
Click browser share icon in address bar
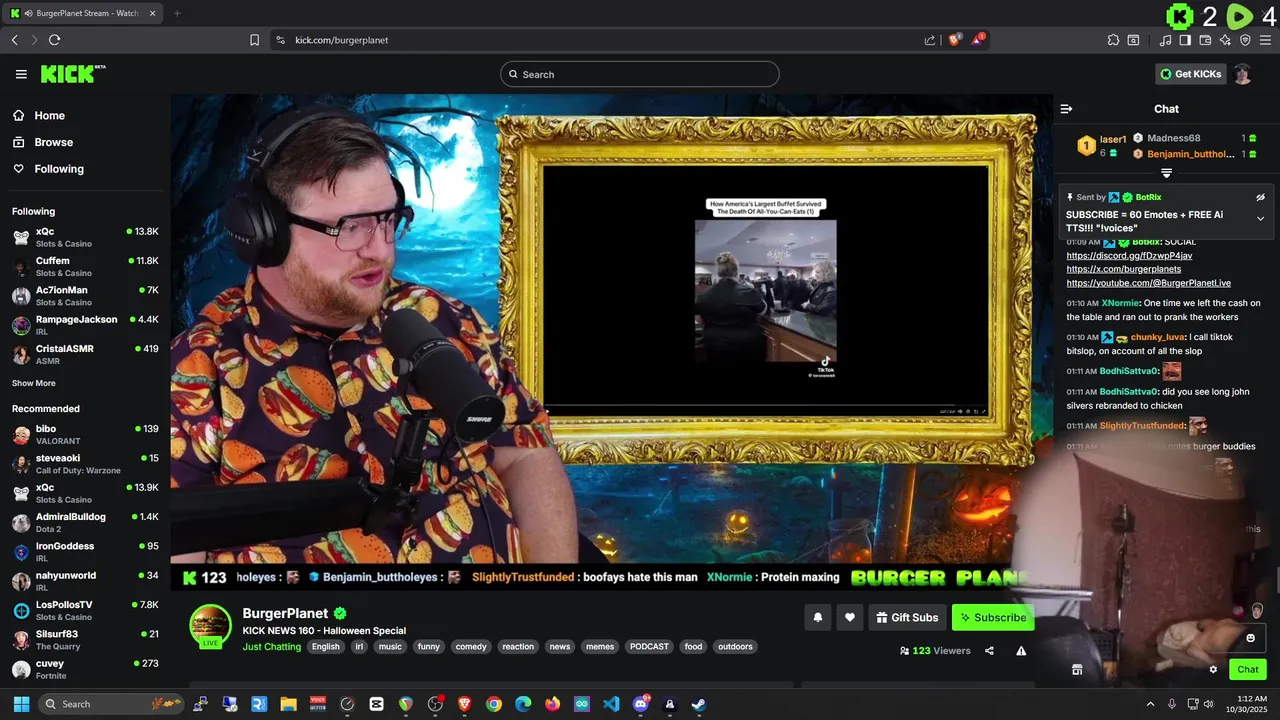[x=930, y=40]
